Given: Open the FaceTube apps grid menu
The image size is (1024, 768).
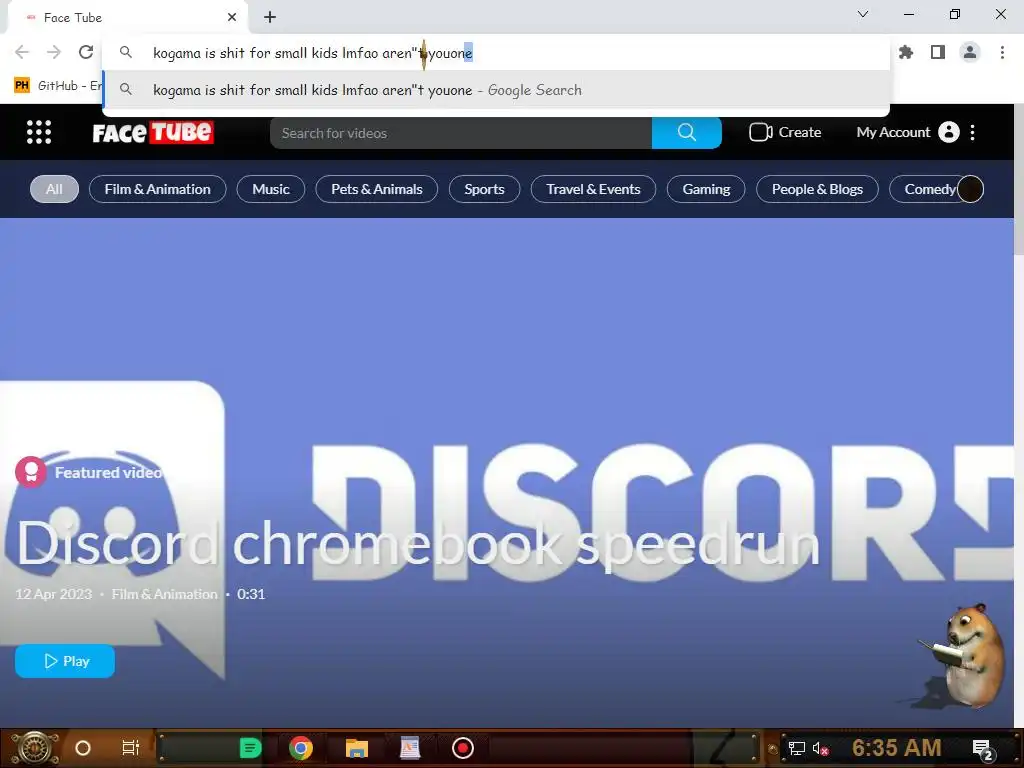Looking at the screenshot, I should point(39,132).
